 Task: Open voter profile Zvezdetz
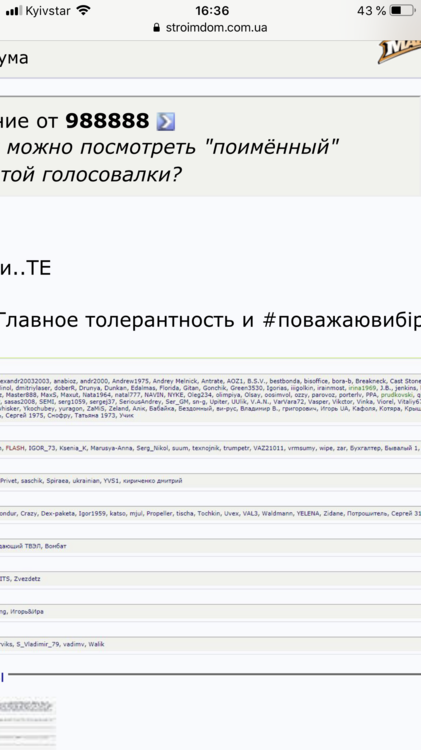[27, 579]
